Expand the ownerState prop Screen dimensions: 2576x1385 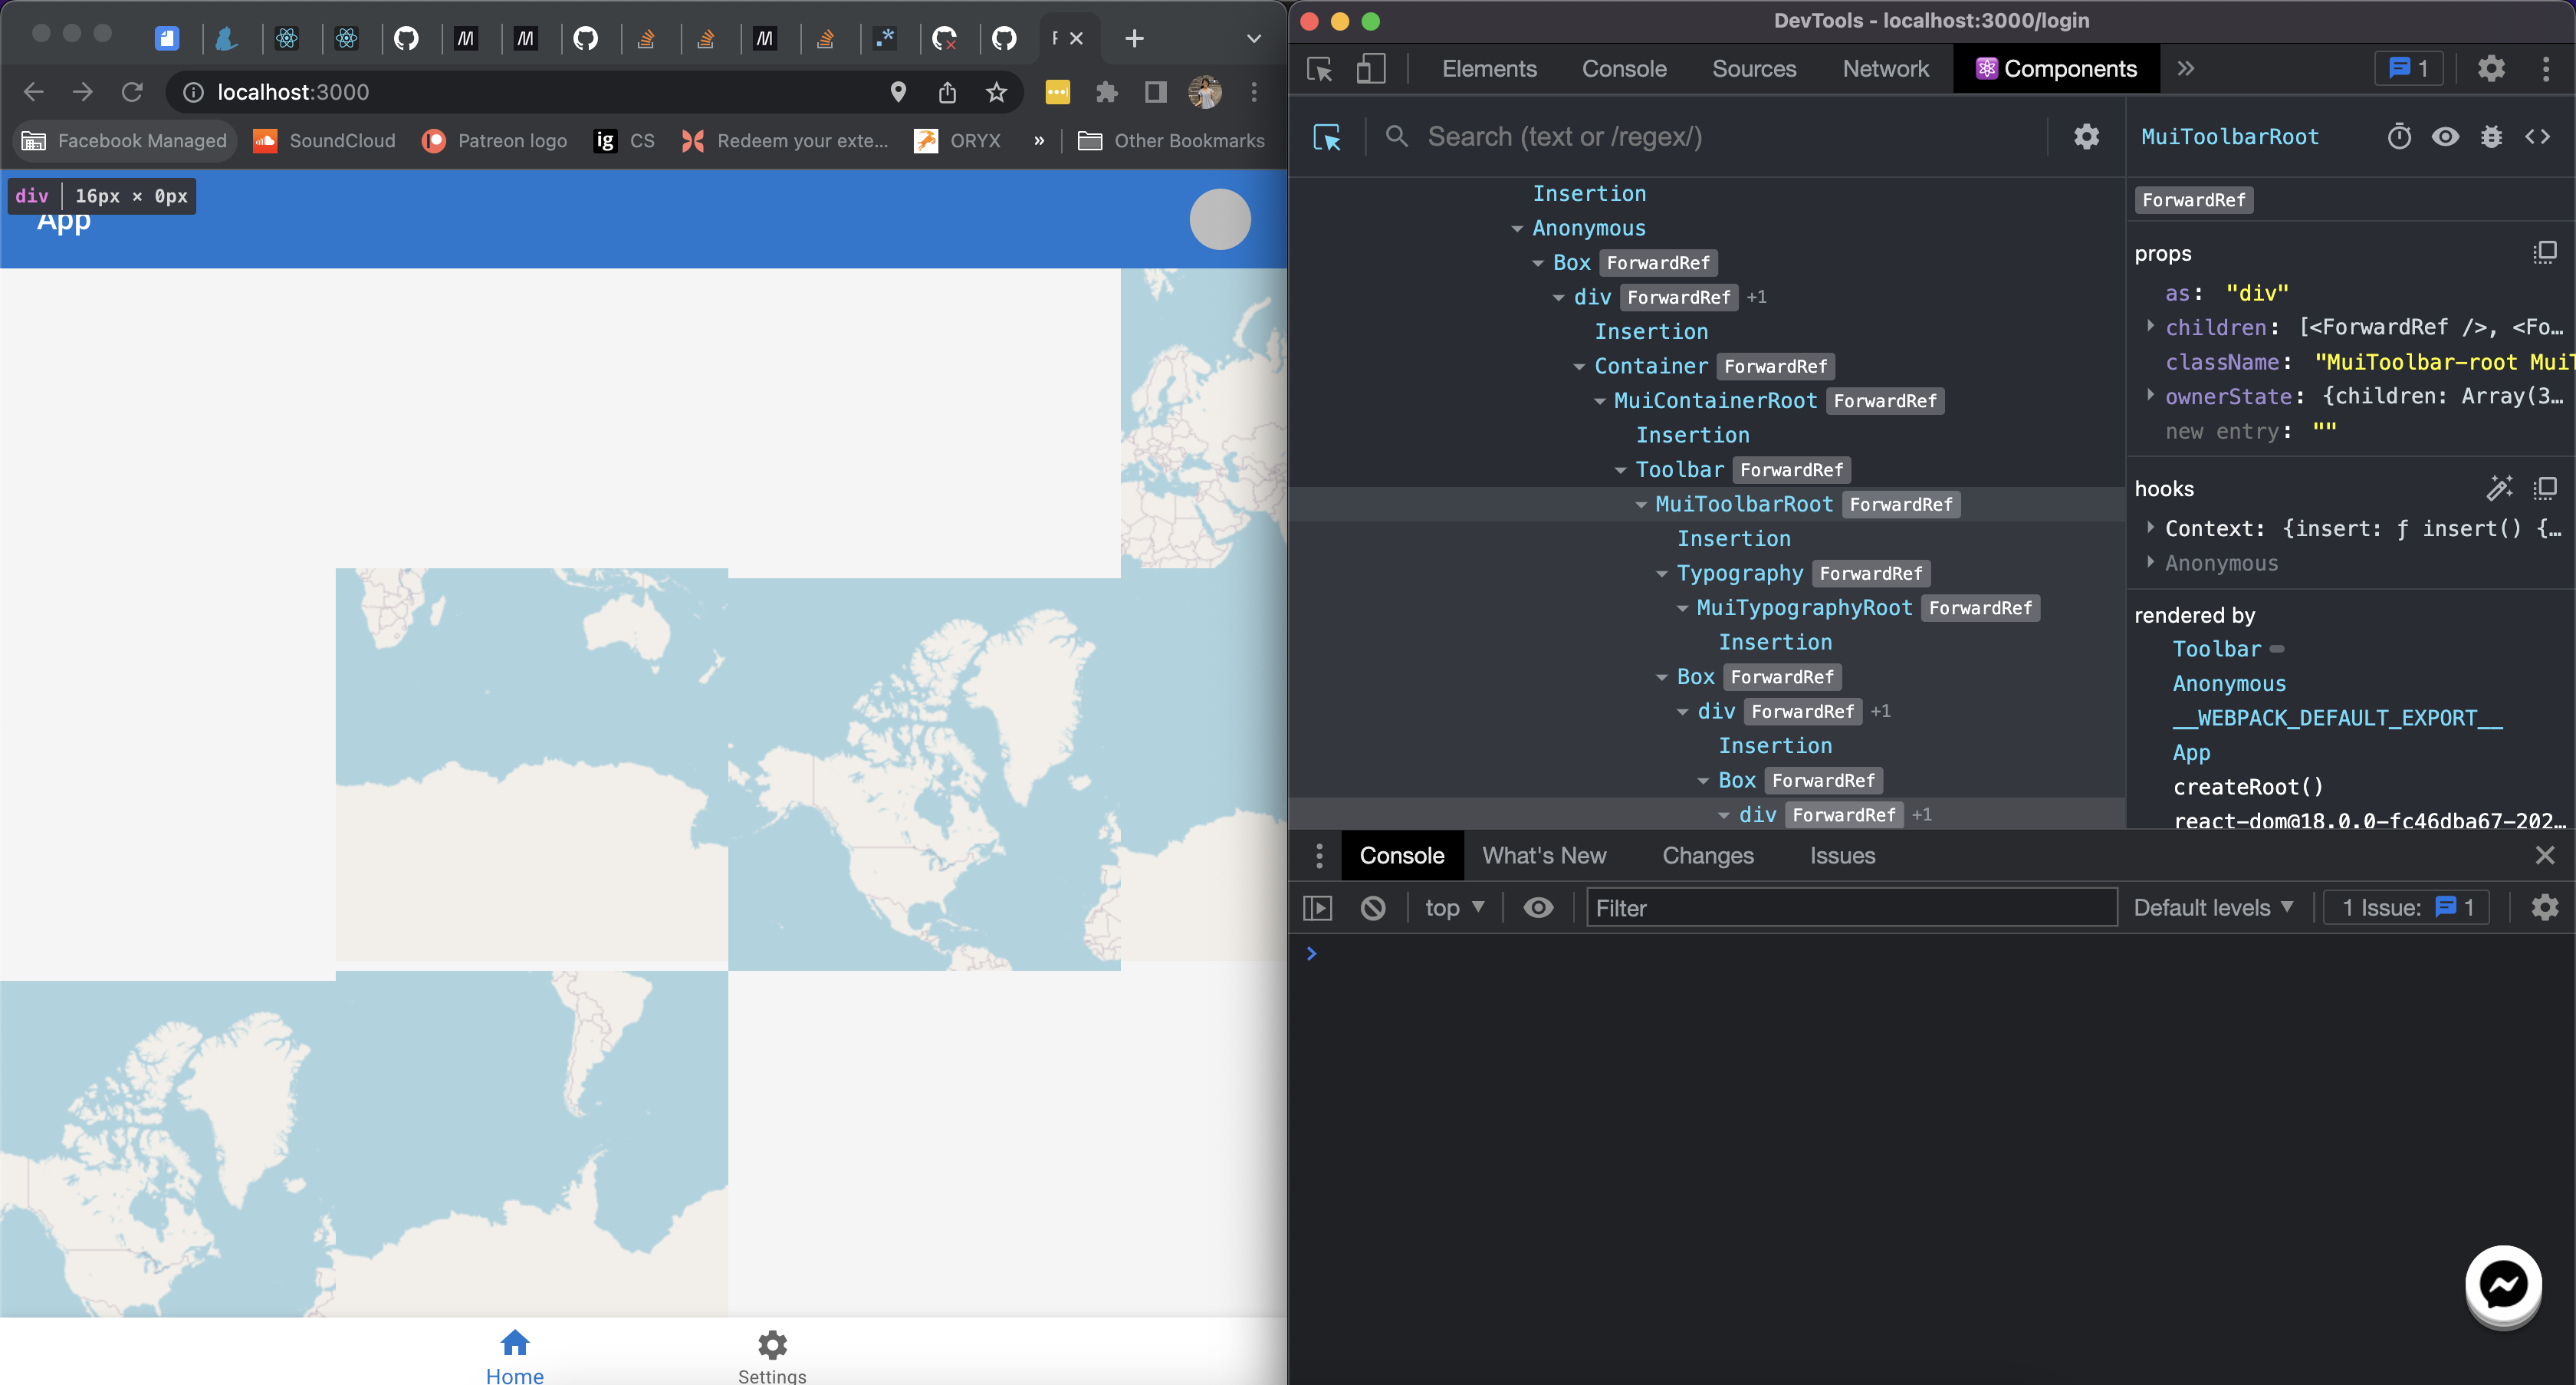2150,396
